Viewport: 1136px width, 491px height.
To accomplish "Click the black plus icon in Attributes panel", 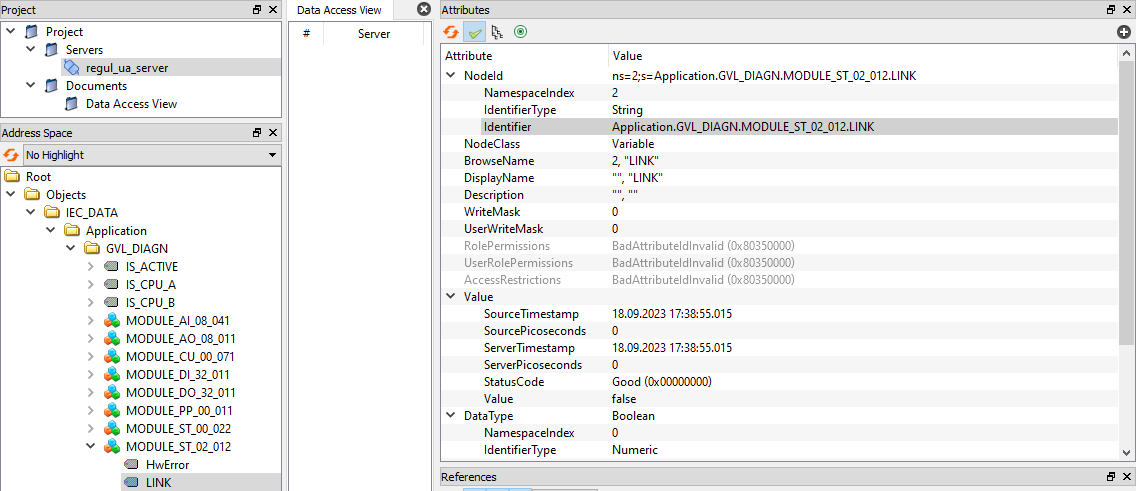I will (1124, 32).
